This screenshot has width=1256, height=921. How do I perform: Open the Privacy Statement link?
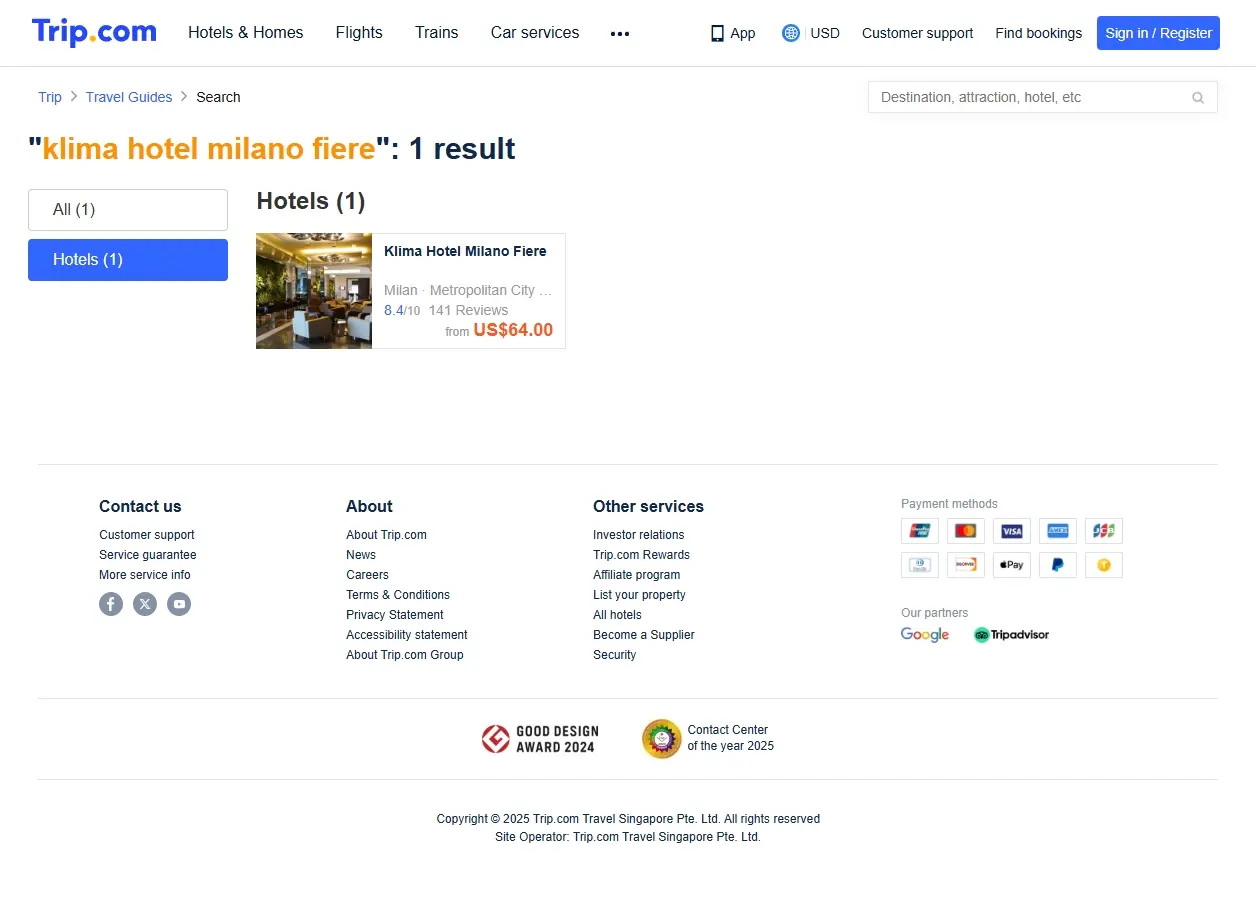[x=395, y=615]
